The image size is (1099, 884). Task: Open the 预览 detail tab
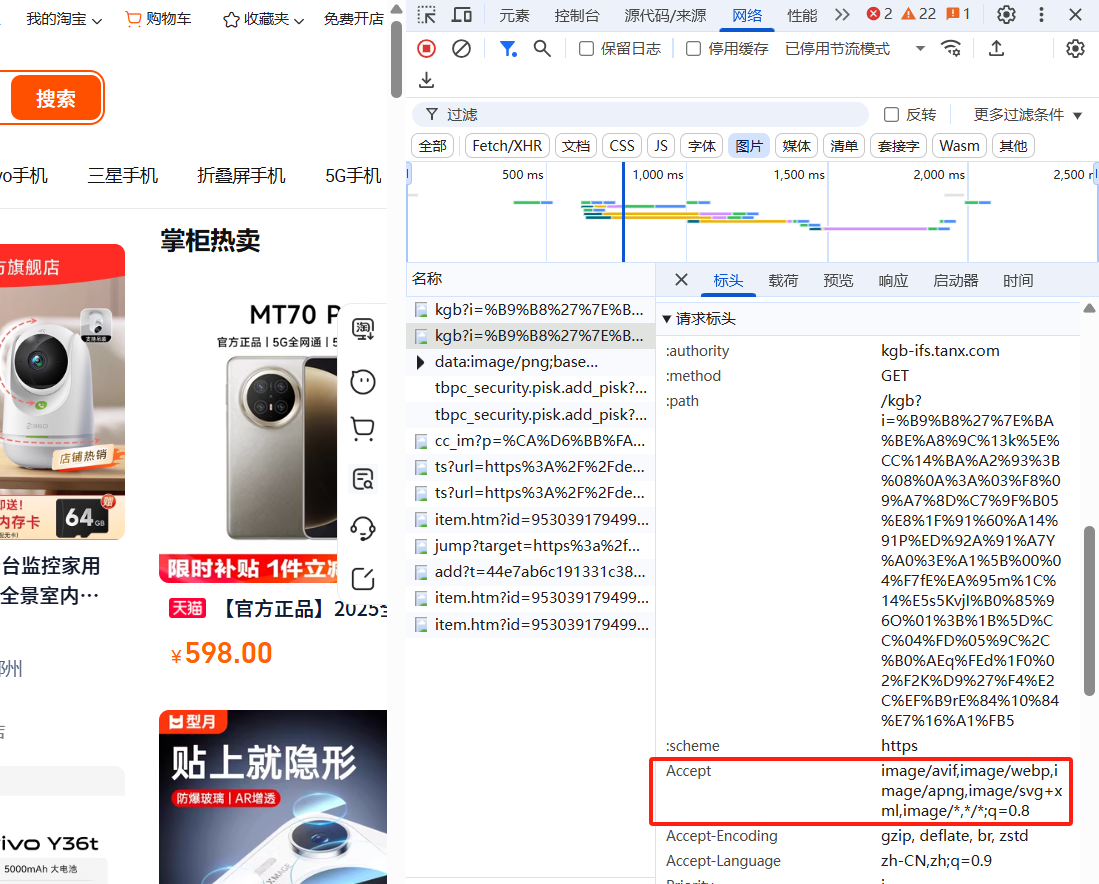[838, 280]
